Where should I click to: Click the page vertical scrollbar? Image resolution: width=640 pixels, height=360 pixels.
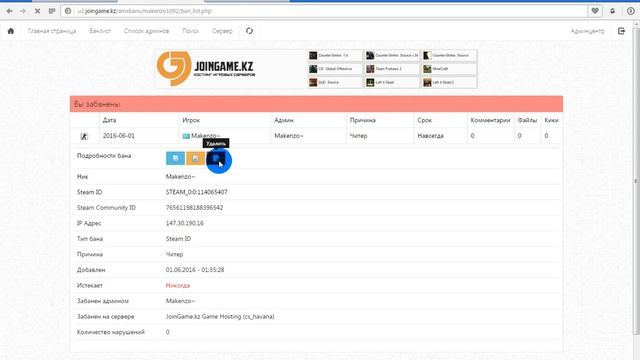coord(636,182)
